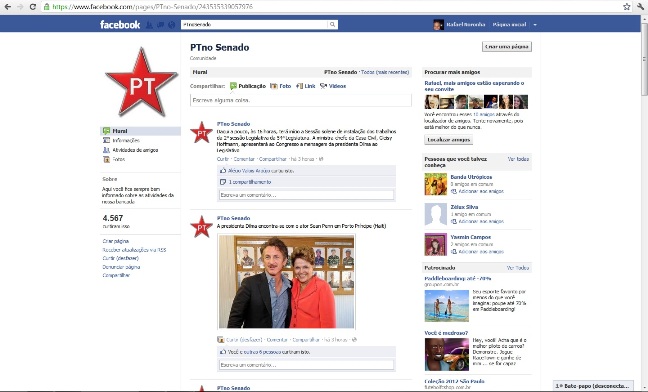
Task: Click the Criar uma página button
Action: click(507, 47)
